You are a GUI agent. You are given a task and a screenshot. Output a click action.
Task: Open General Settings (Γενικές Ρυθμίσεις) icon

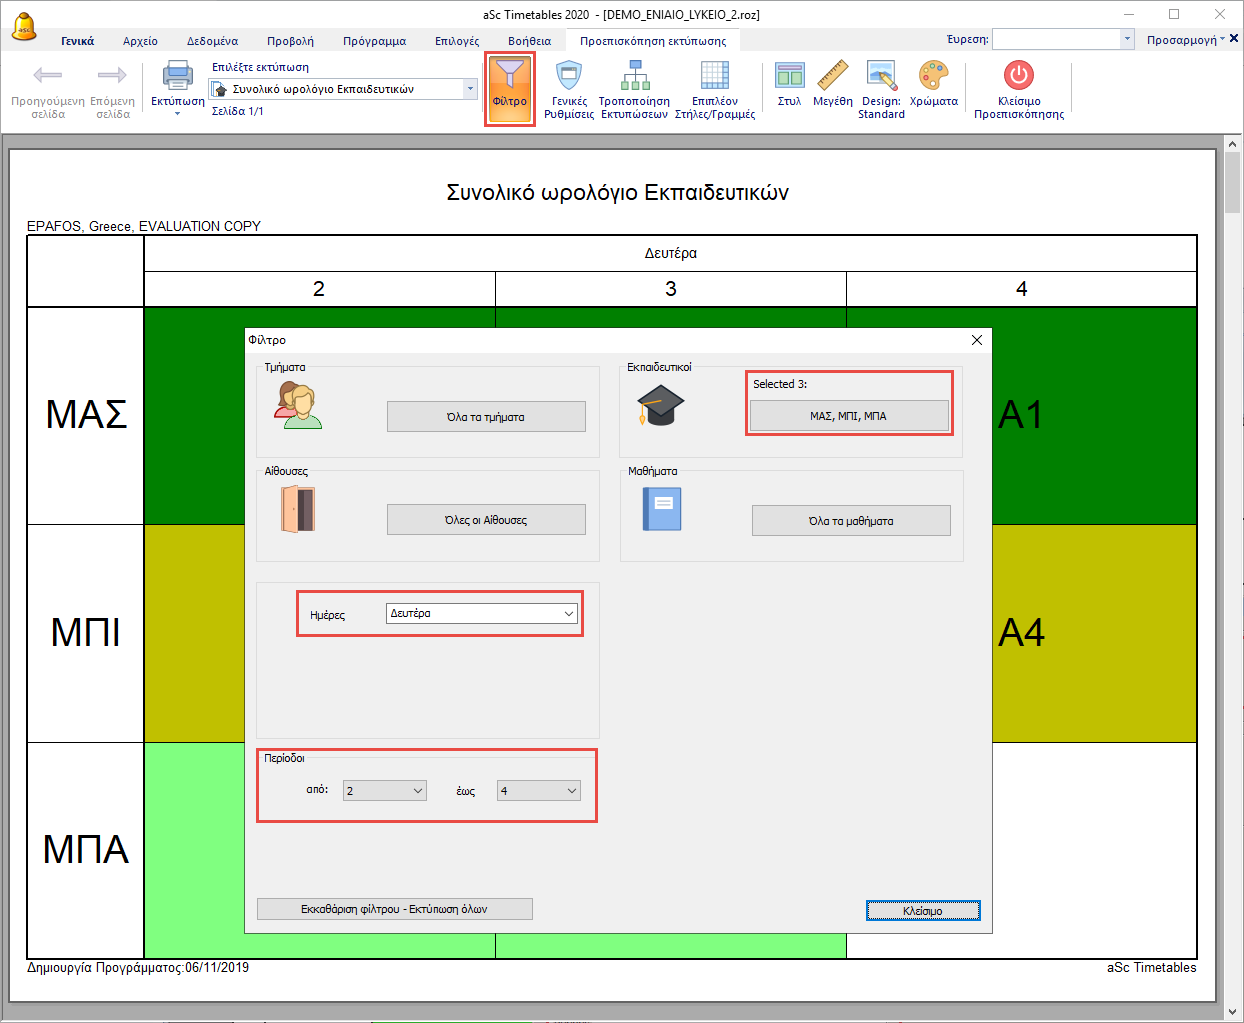[x=569, y=77]
